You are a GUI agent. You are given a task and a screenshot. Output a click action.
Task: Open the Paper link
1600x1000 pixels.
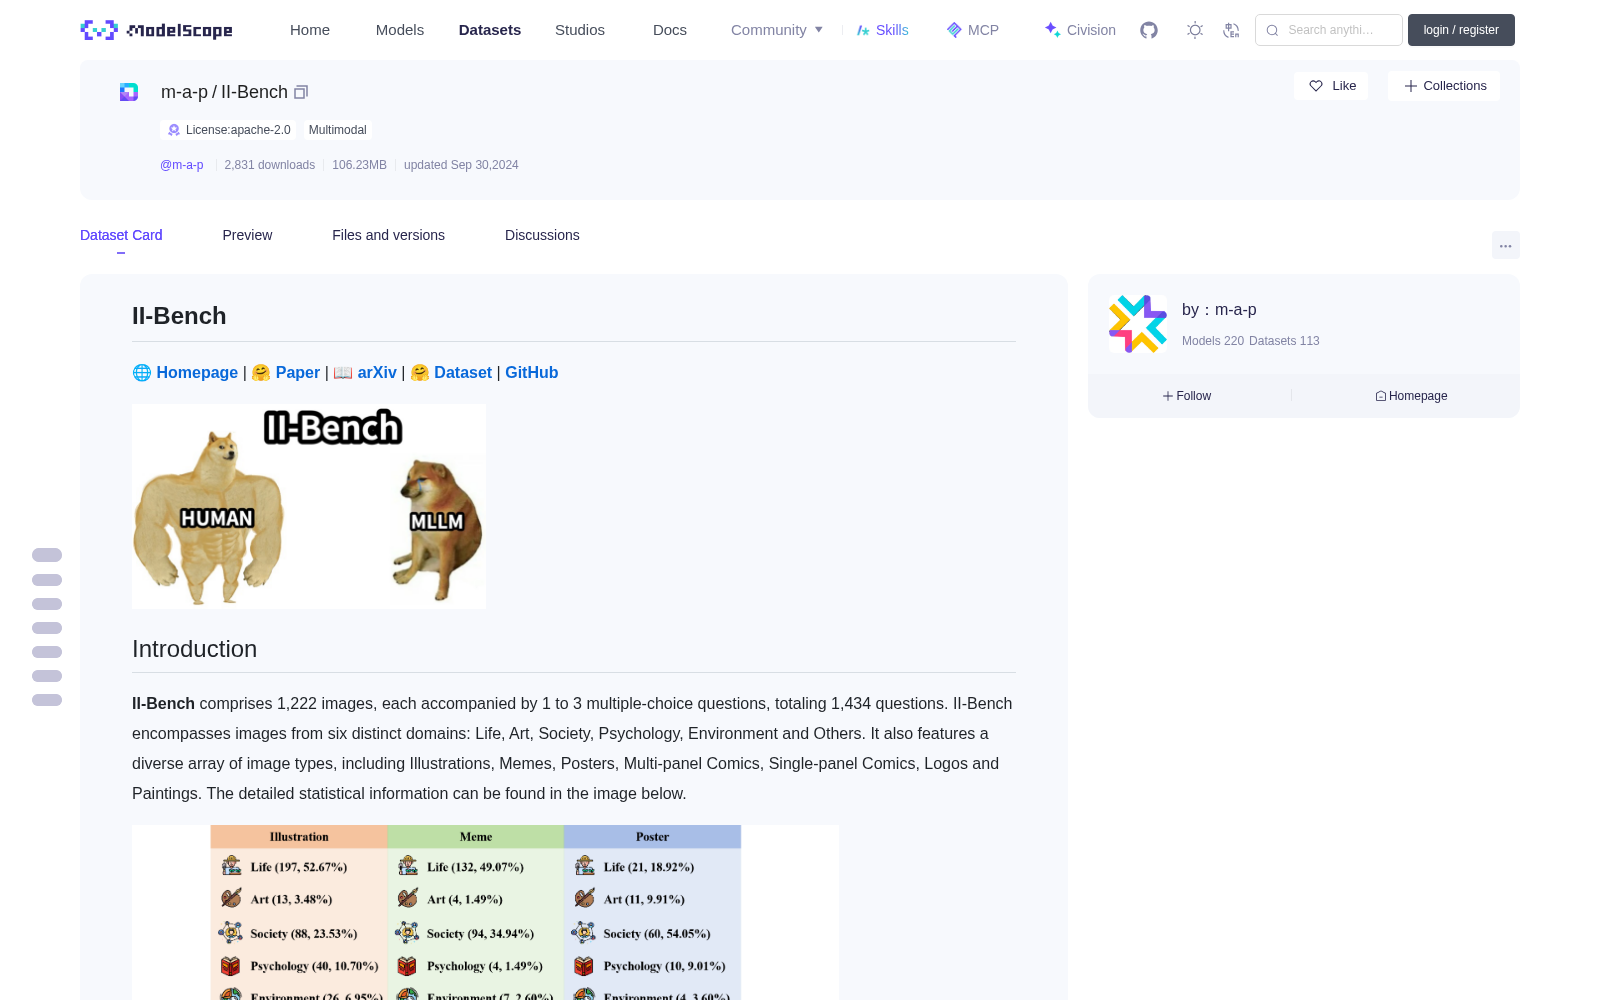click(298, 372)
